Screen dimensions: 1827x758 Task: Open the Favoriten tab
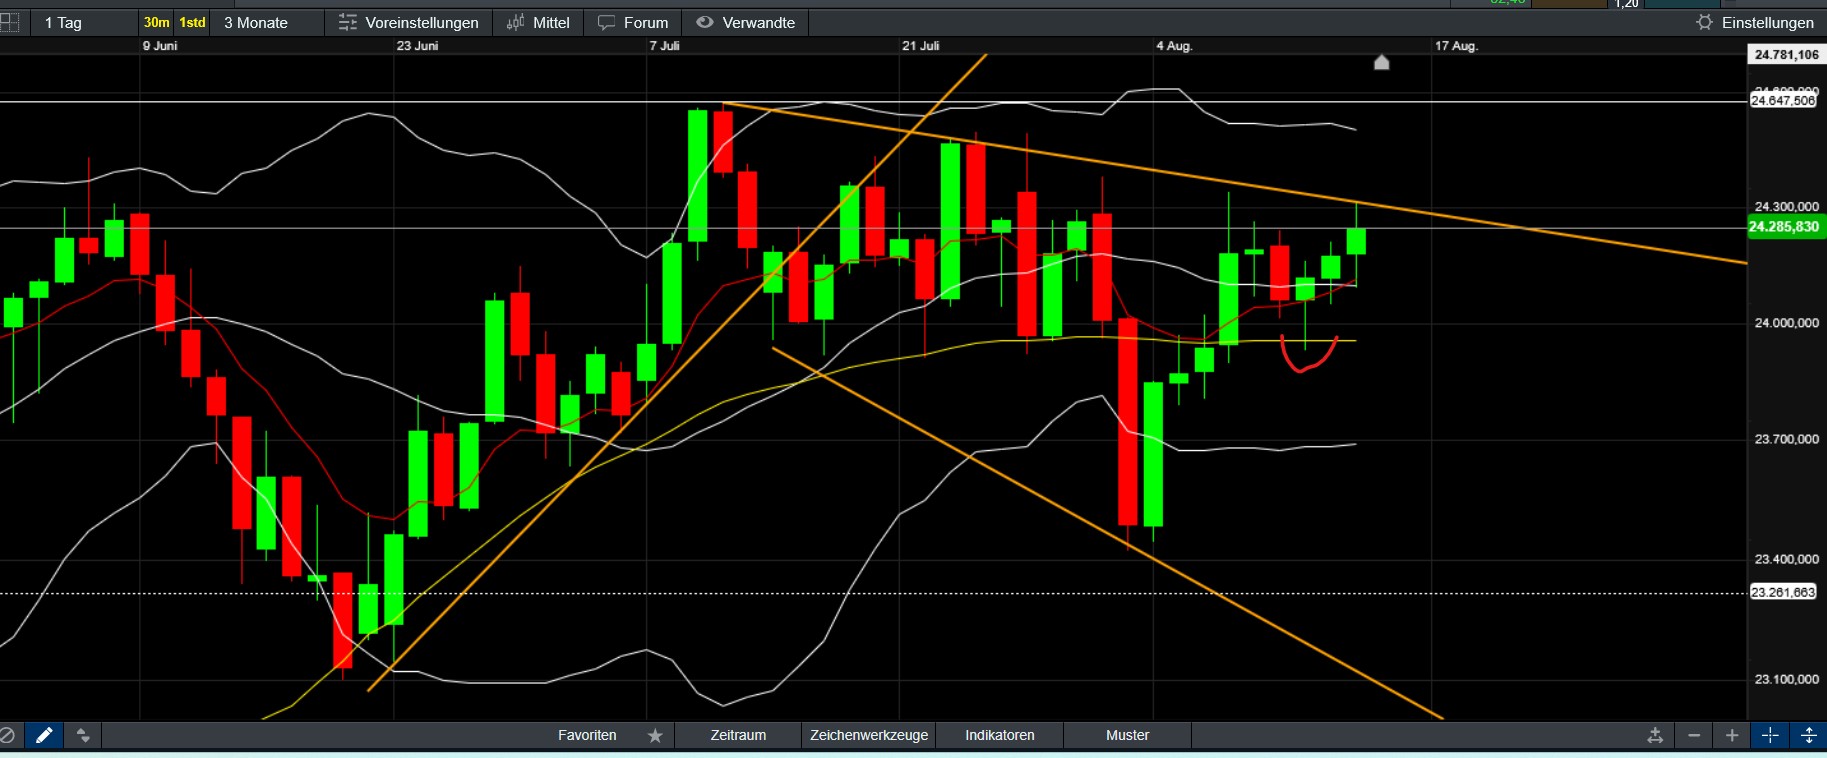point(587,735)
